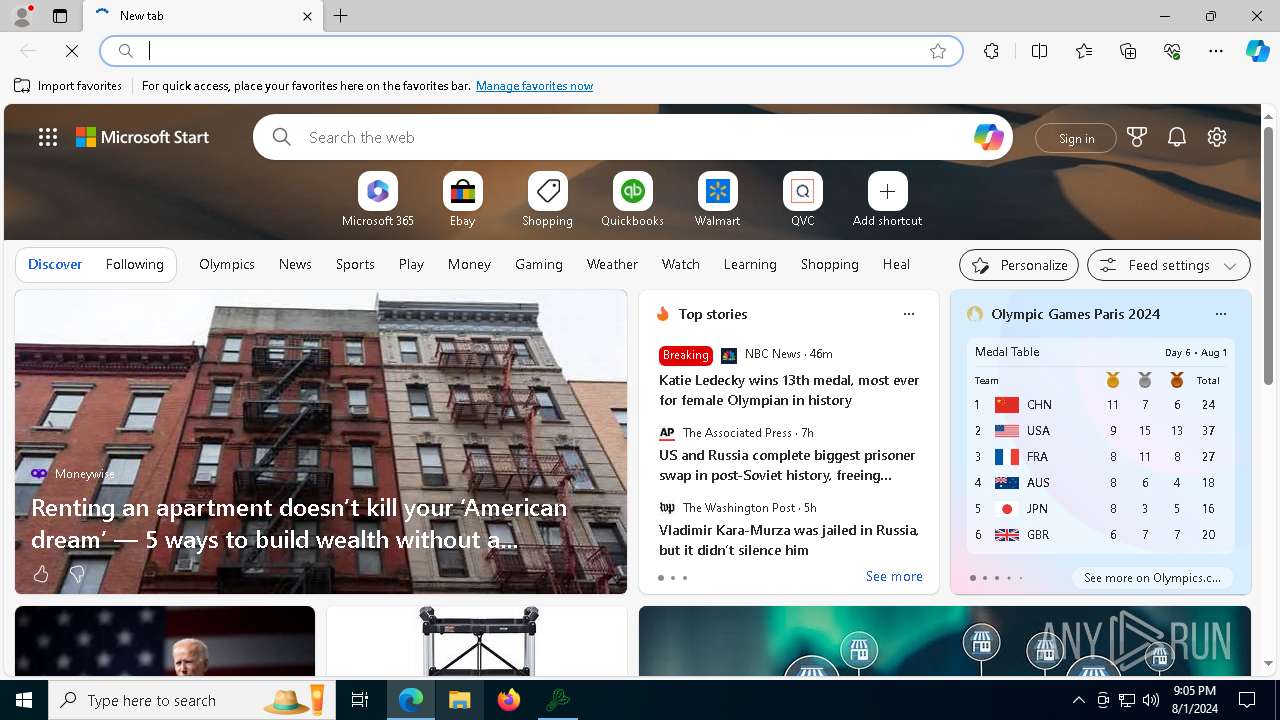Open Vladimir Kara-Murza story
Viewport: 1280px width, 720px height.
tap(789, 540)
